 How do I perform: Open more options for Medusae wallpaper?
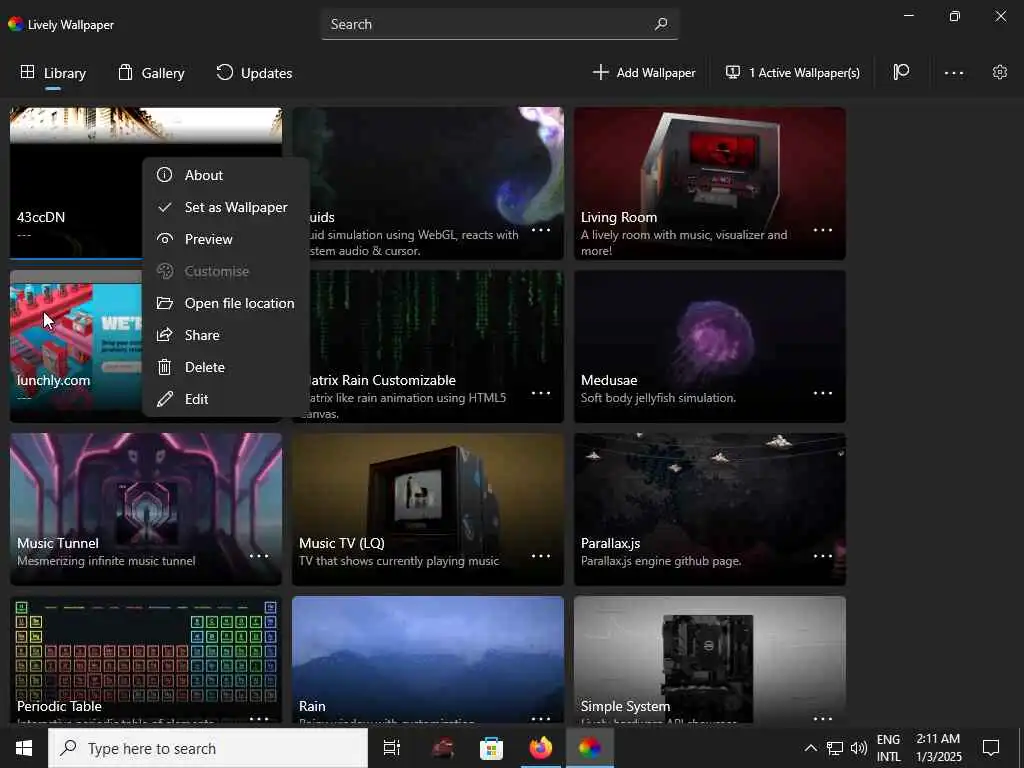tap(823, 393)
